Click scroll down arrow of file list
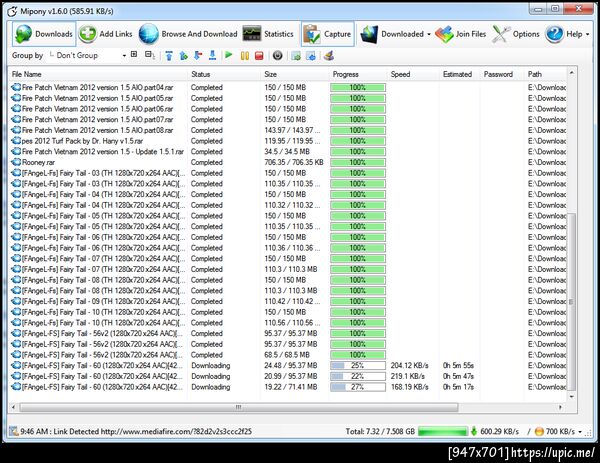Screen dimensions: 600x463 tap(572, 396)
